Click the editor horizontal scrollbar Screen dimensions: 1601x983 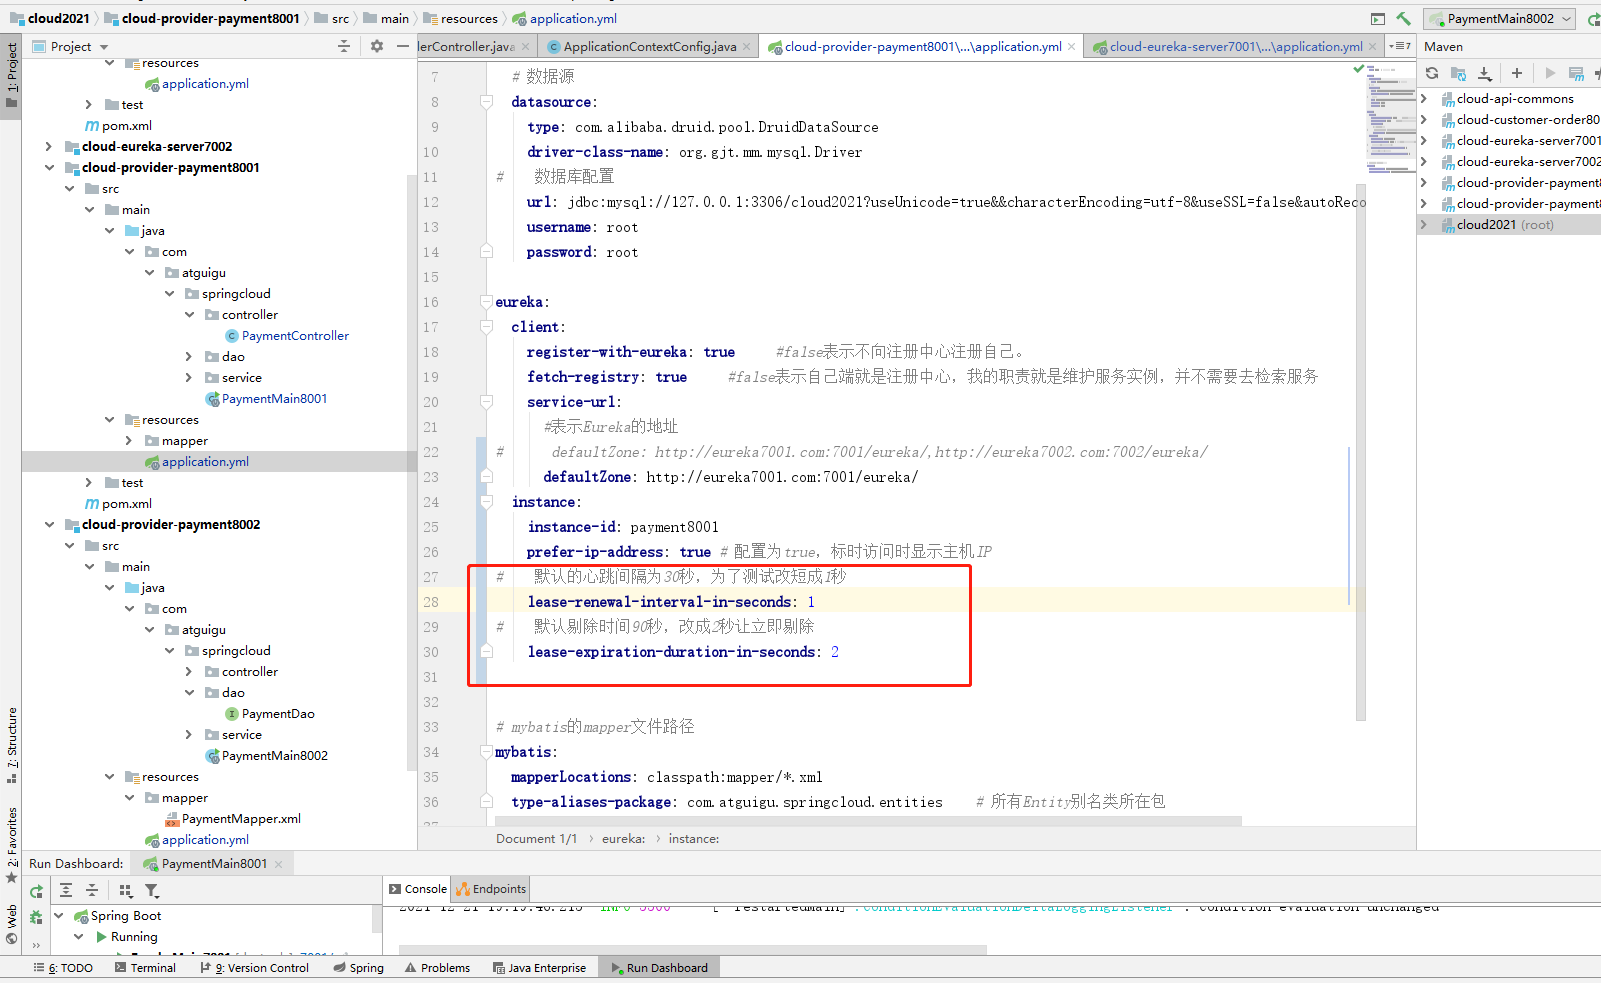coord(869,820)
